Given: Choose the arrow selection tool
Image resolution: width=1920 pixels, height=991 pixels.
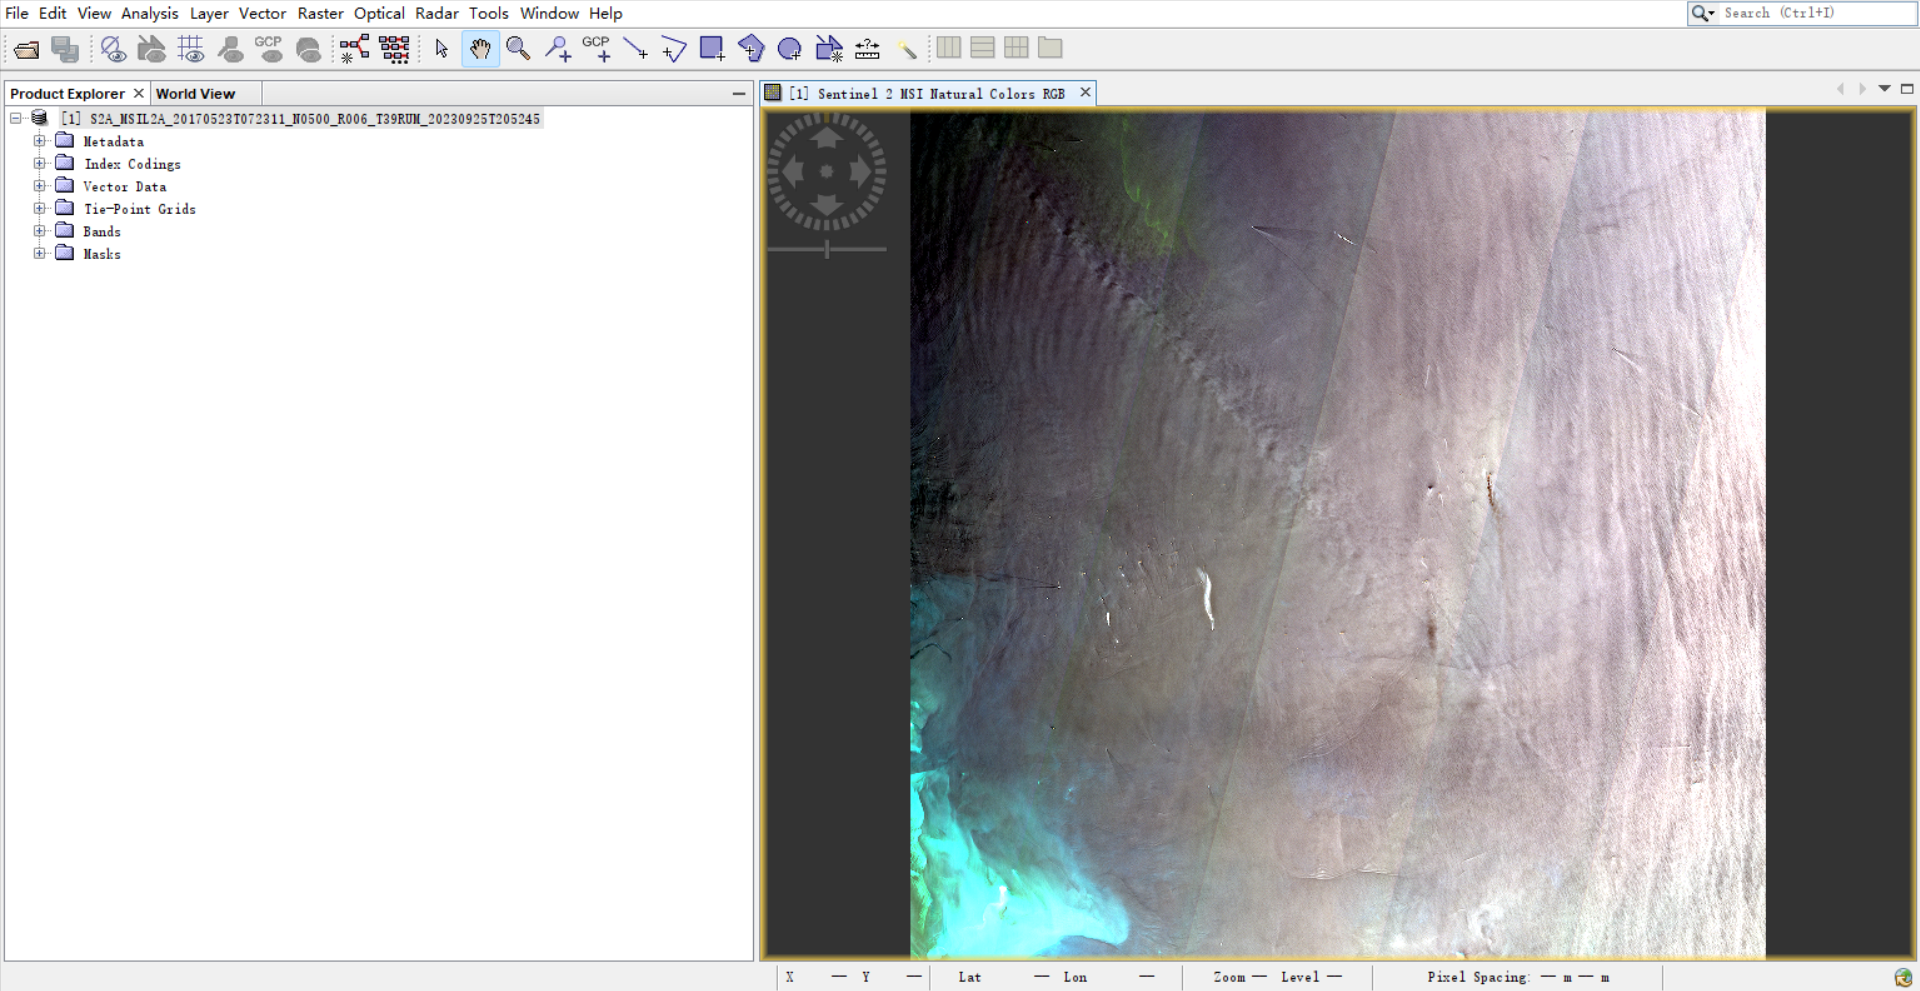Looking at the screenshot, I should [441, 49].
